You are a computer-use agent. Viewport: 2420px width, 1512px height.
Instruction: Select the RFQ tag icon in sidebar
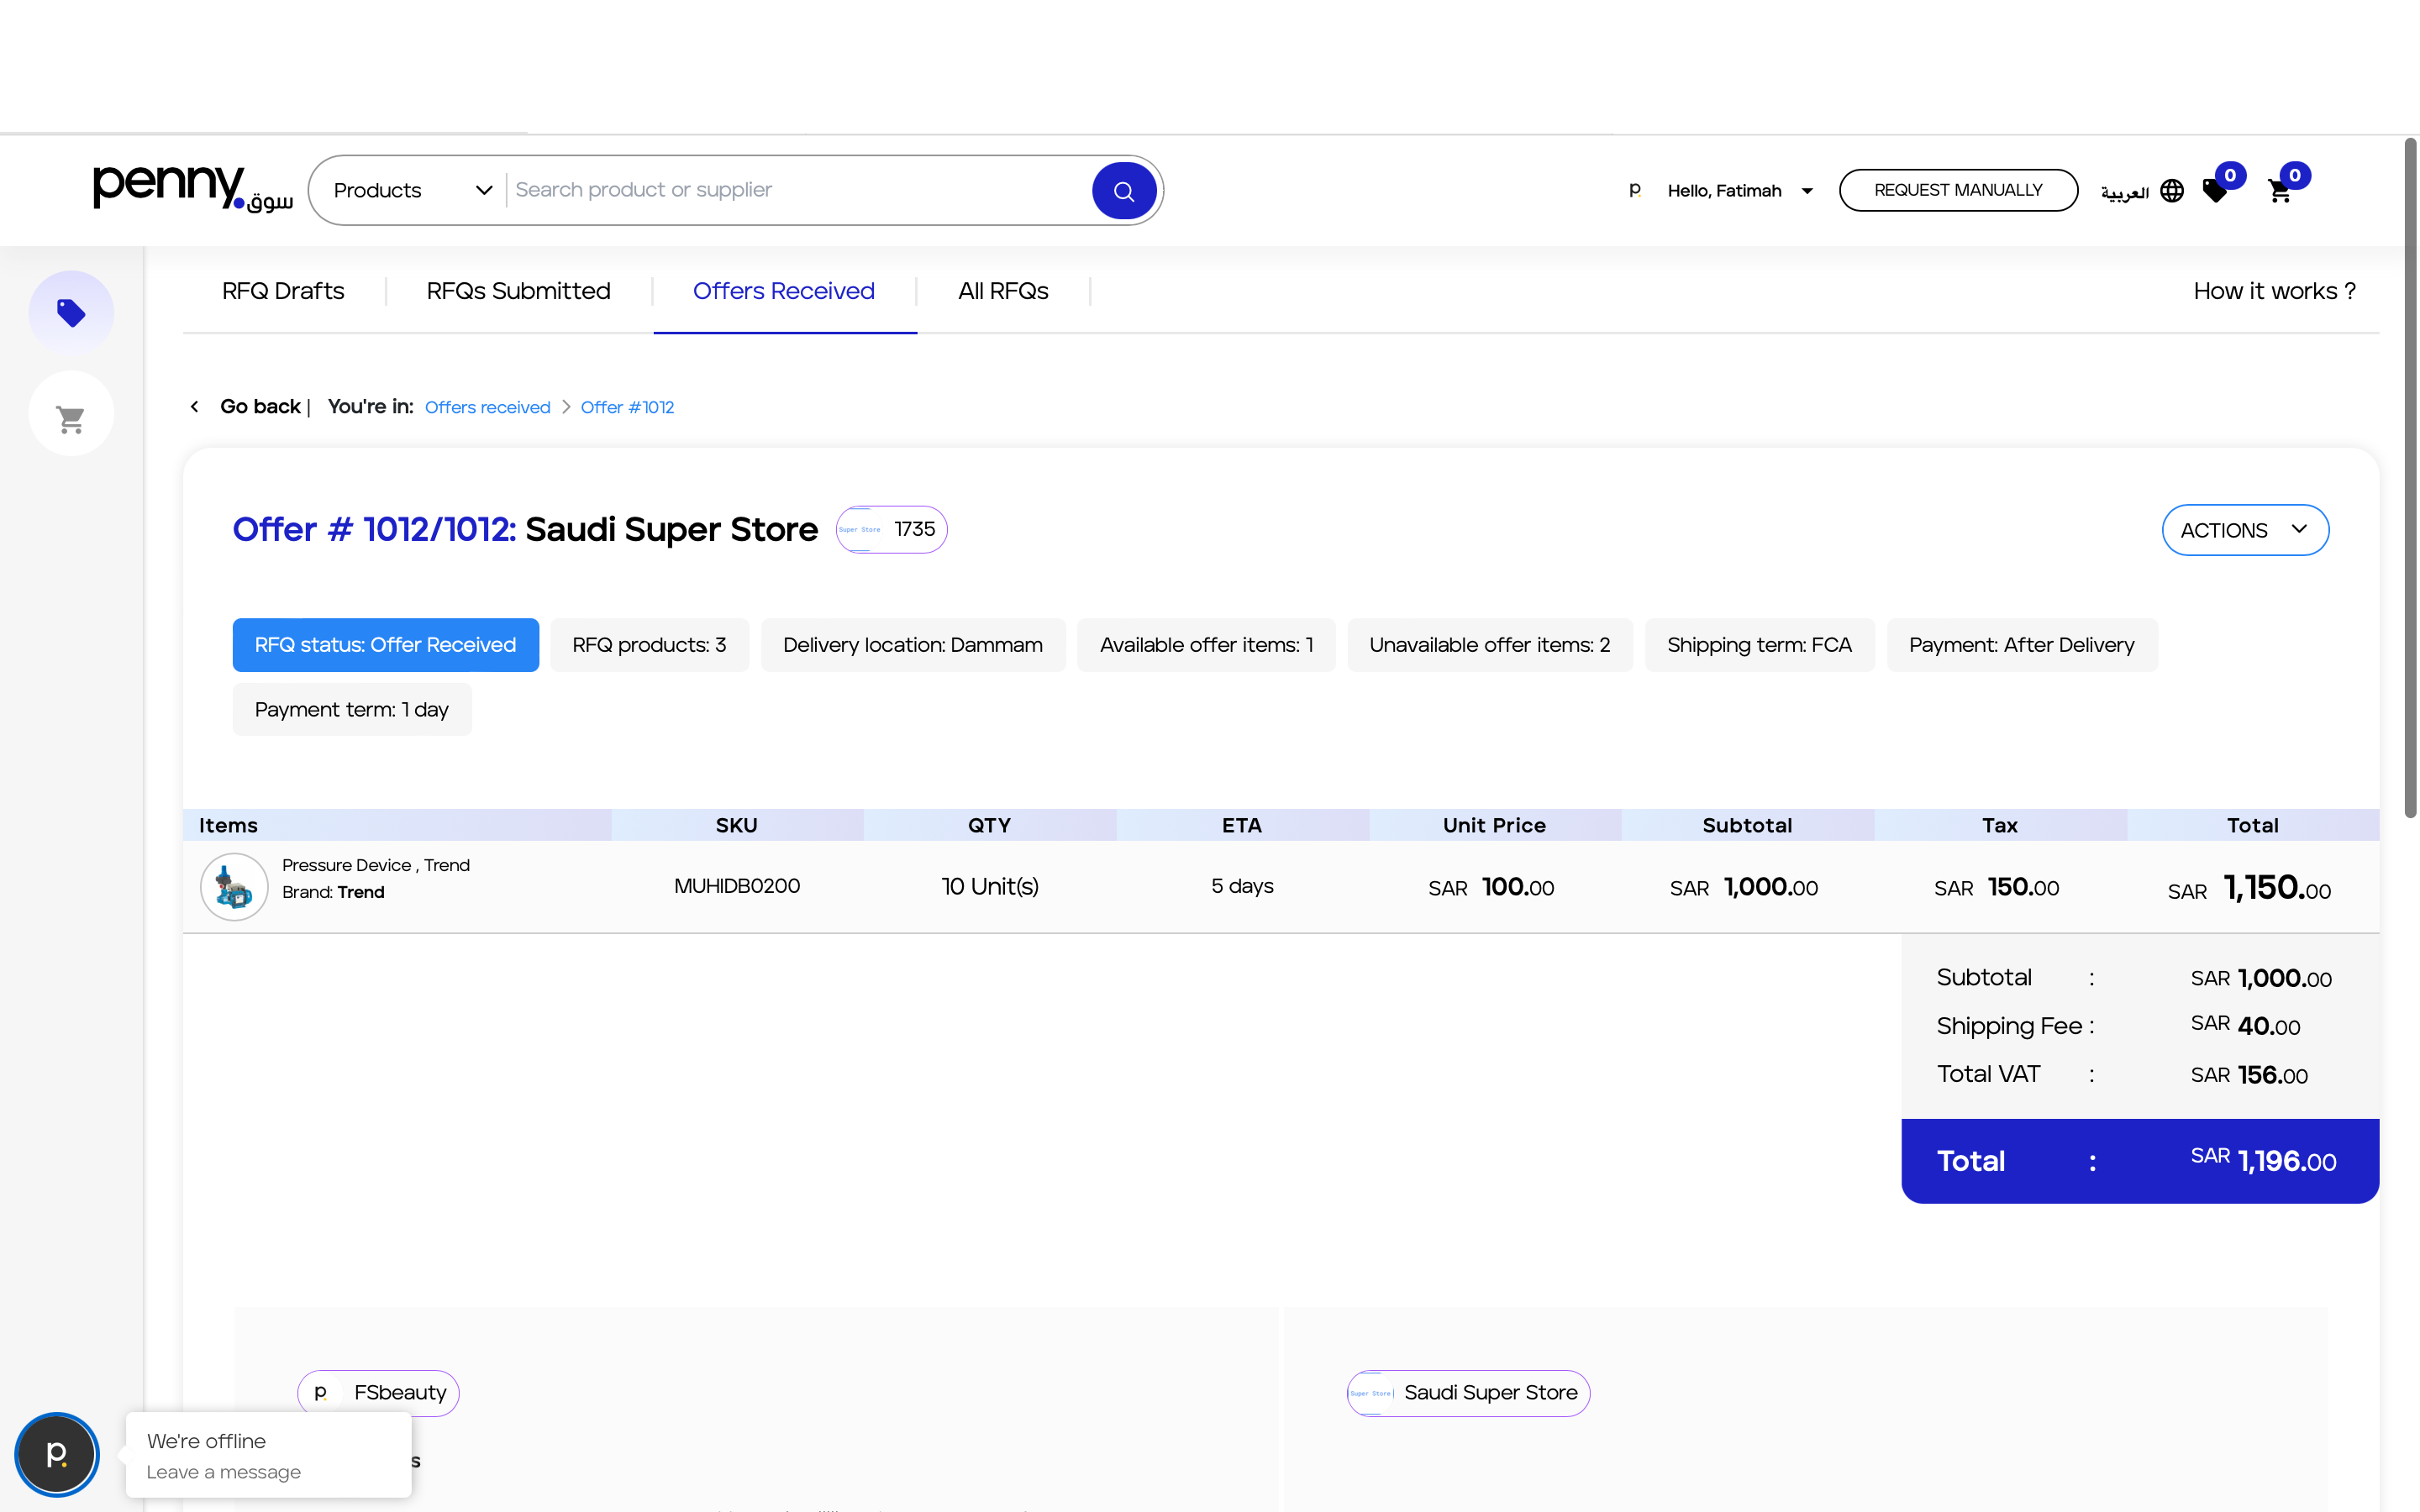[71, 313]
